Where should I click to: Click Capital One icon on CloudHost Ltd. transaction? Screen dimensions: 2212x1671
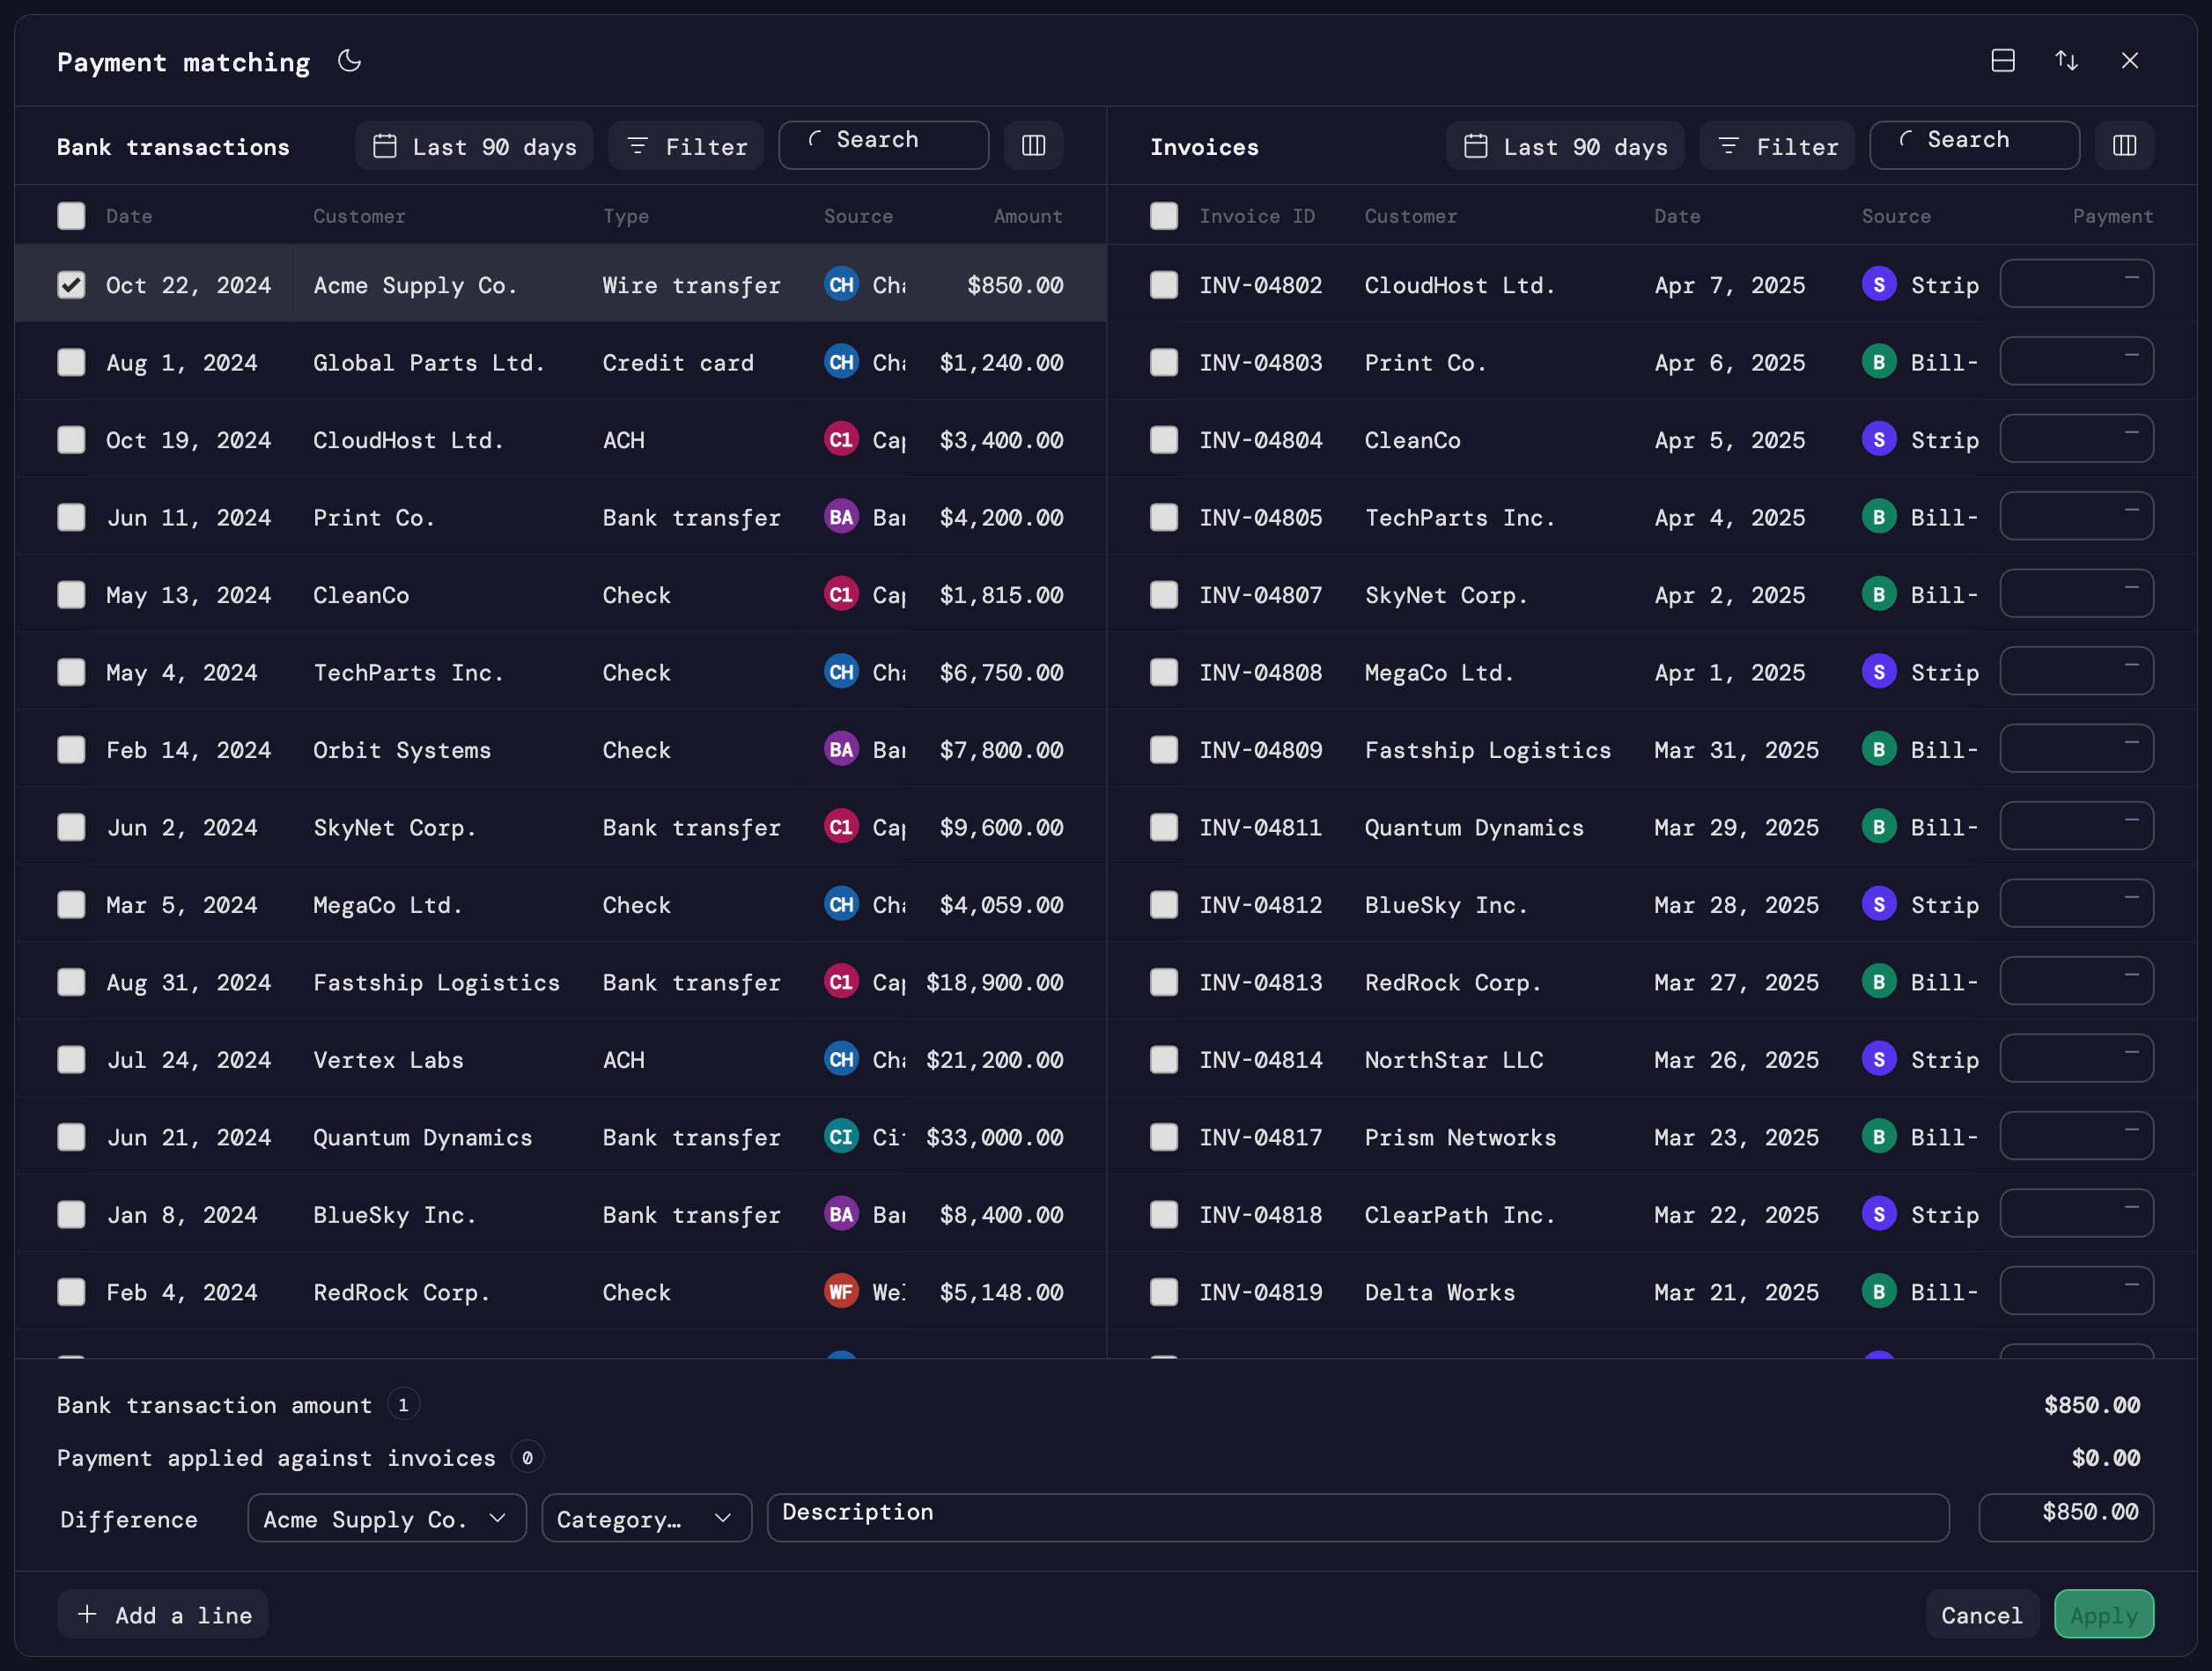coord(841,439)
